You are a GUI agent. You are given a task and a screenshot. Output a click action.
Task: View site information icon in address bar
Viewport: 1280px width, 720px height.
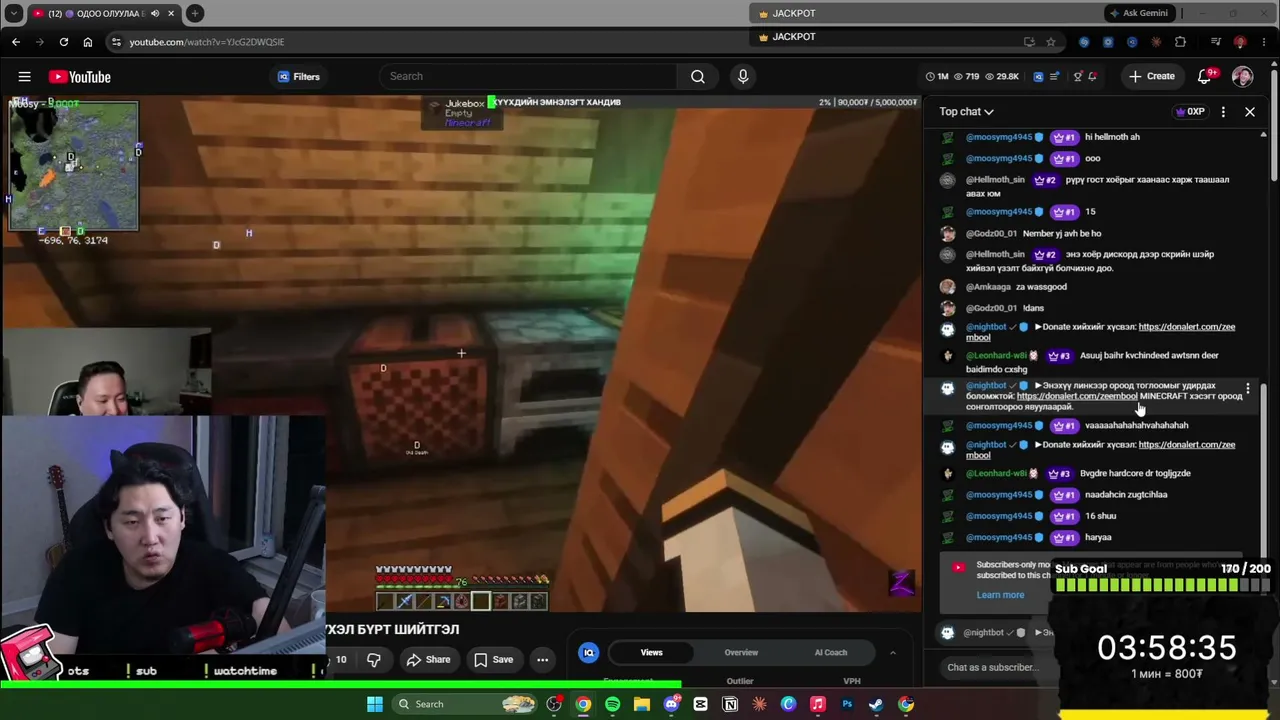(116, 42)
